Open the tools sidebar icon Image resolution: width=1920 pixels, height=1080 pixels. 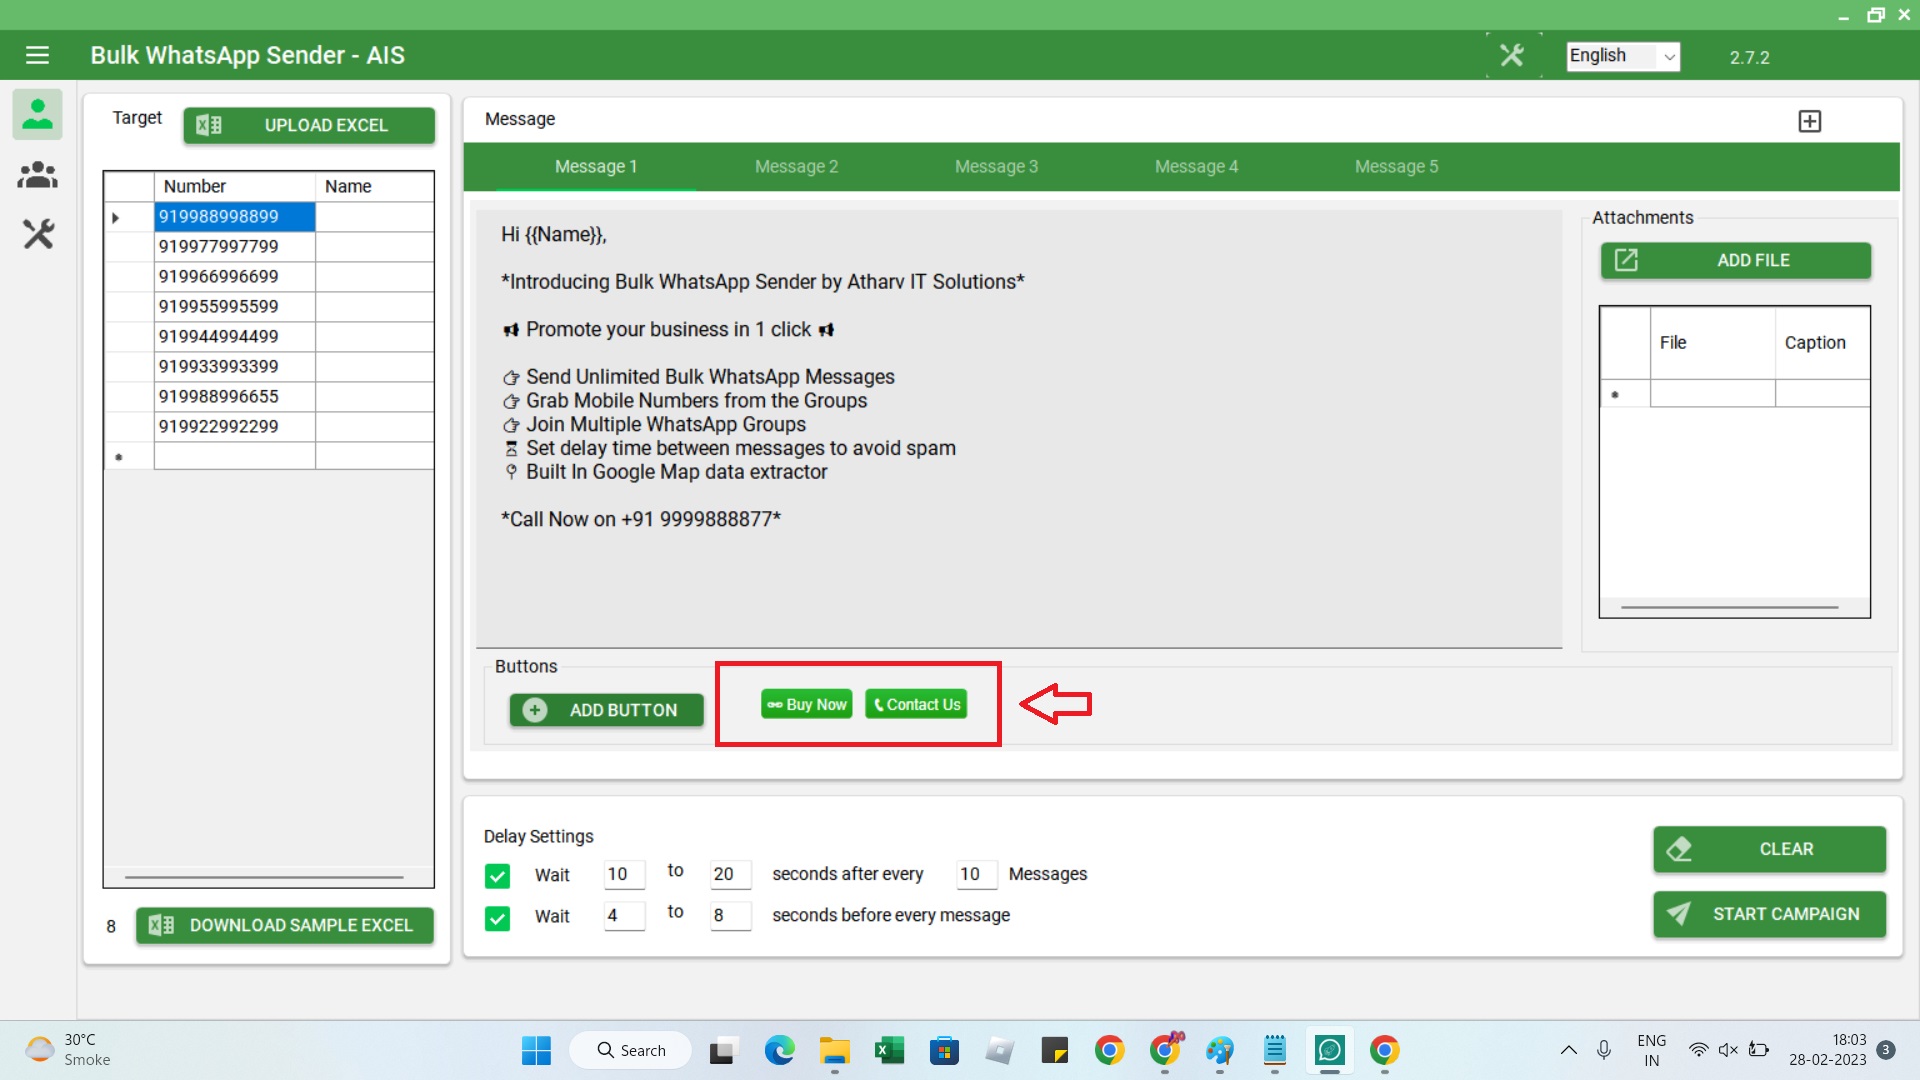[x=38, y=234]
